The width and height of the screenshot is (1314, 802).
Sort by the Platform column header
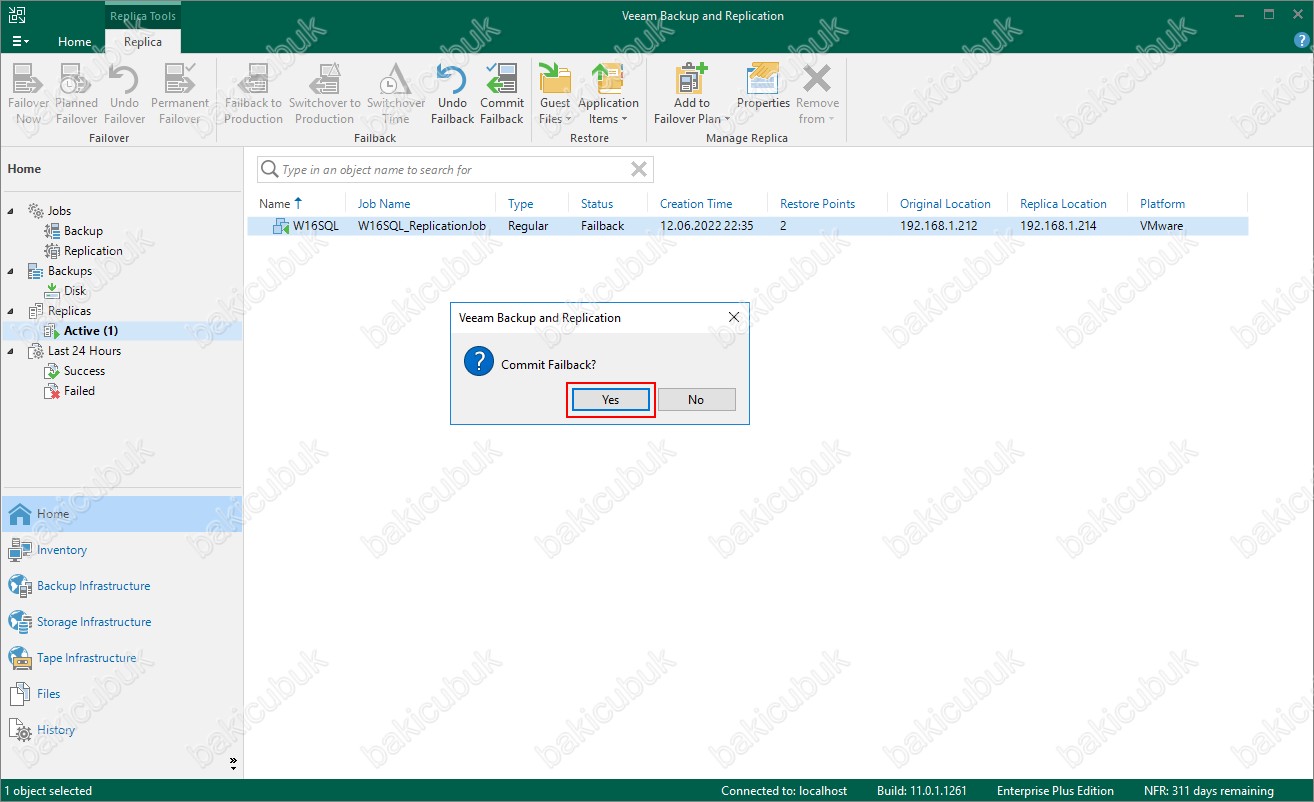1162,203
